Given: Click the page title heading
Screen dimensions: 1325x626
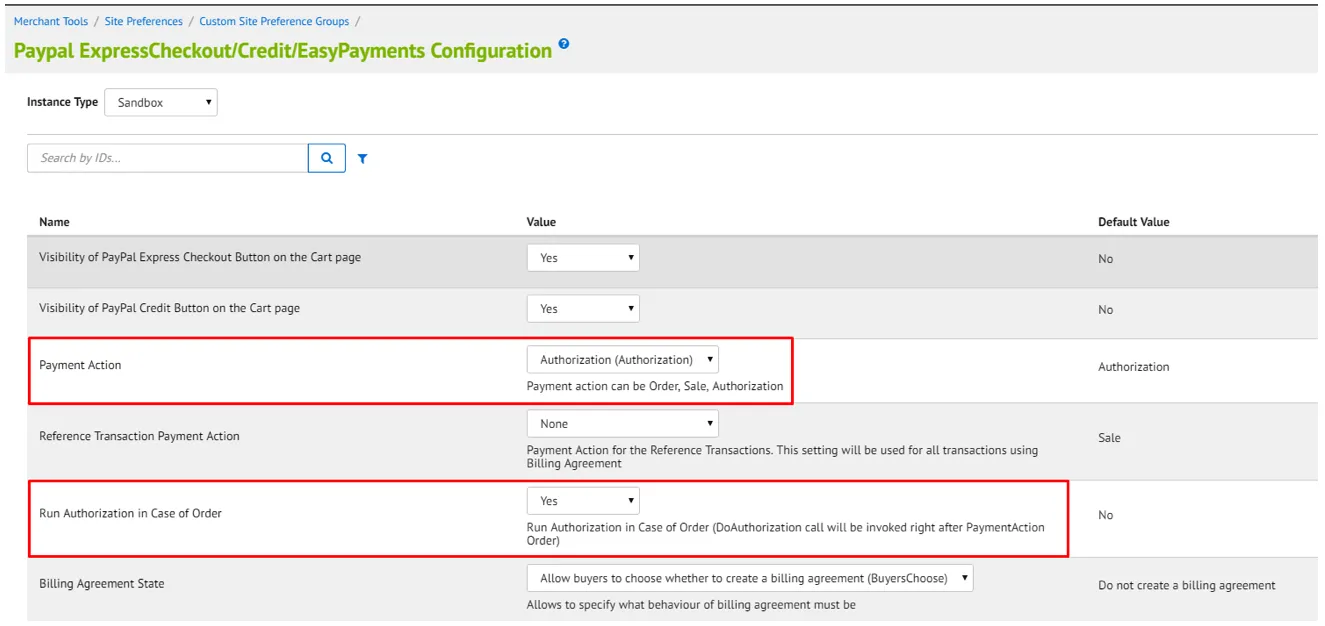Looking at the screenshot, I should tap(283, 51).
